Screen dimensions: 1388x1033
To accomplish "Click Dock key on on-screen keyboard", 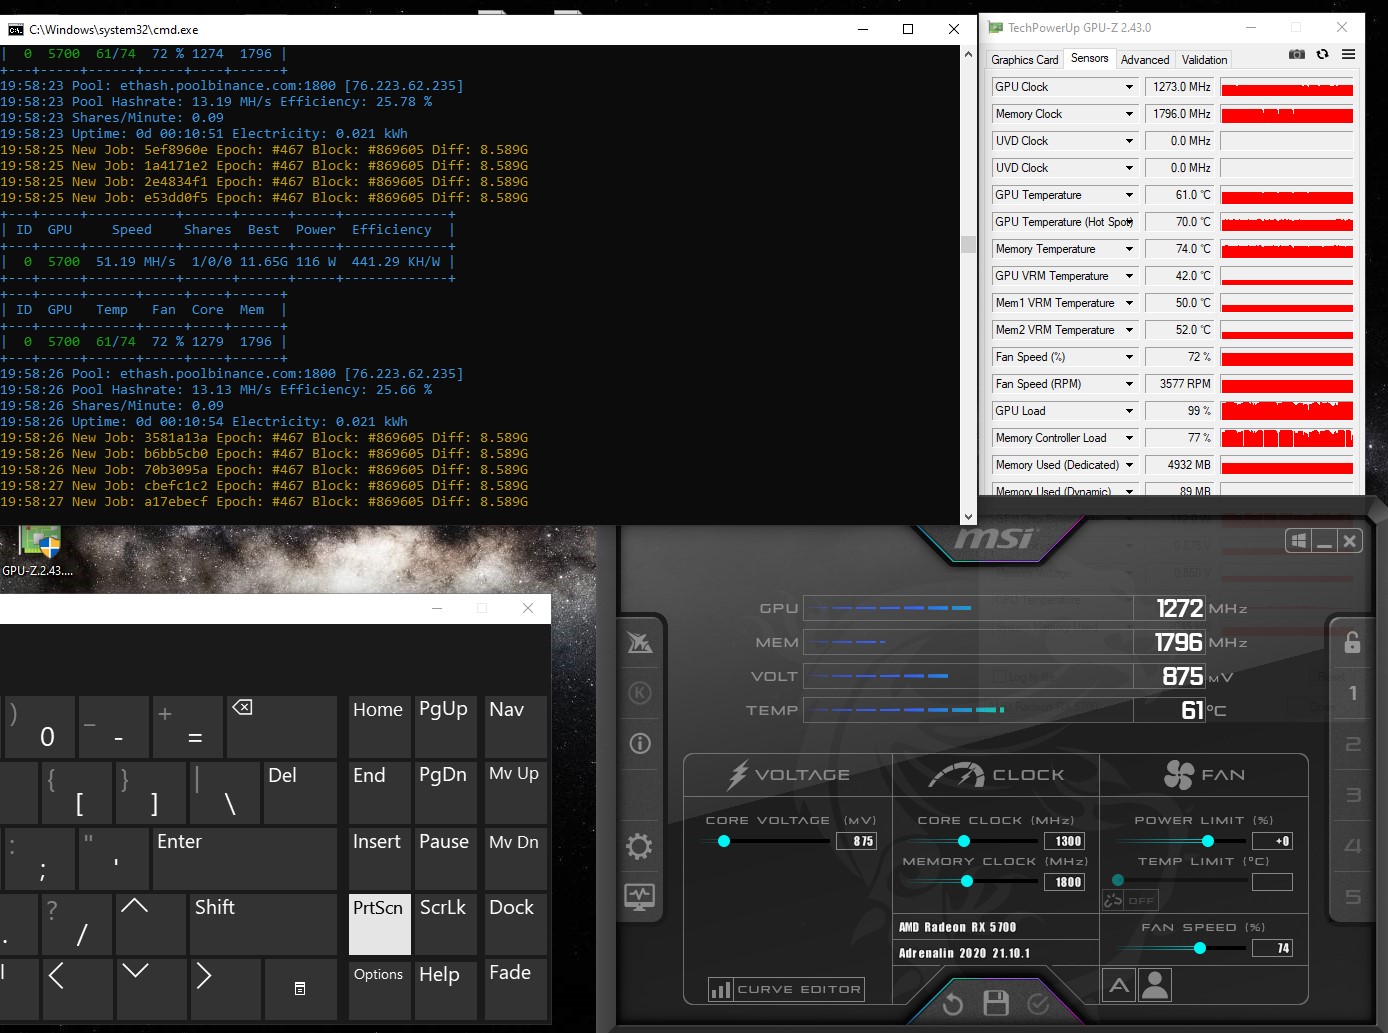I will [516, 924].
